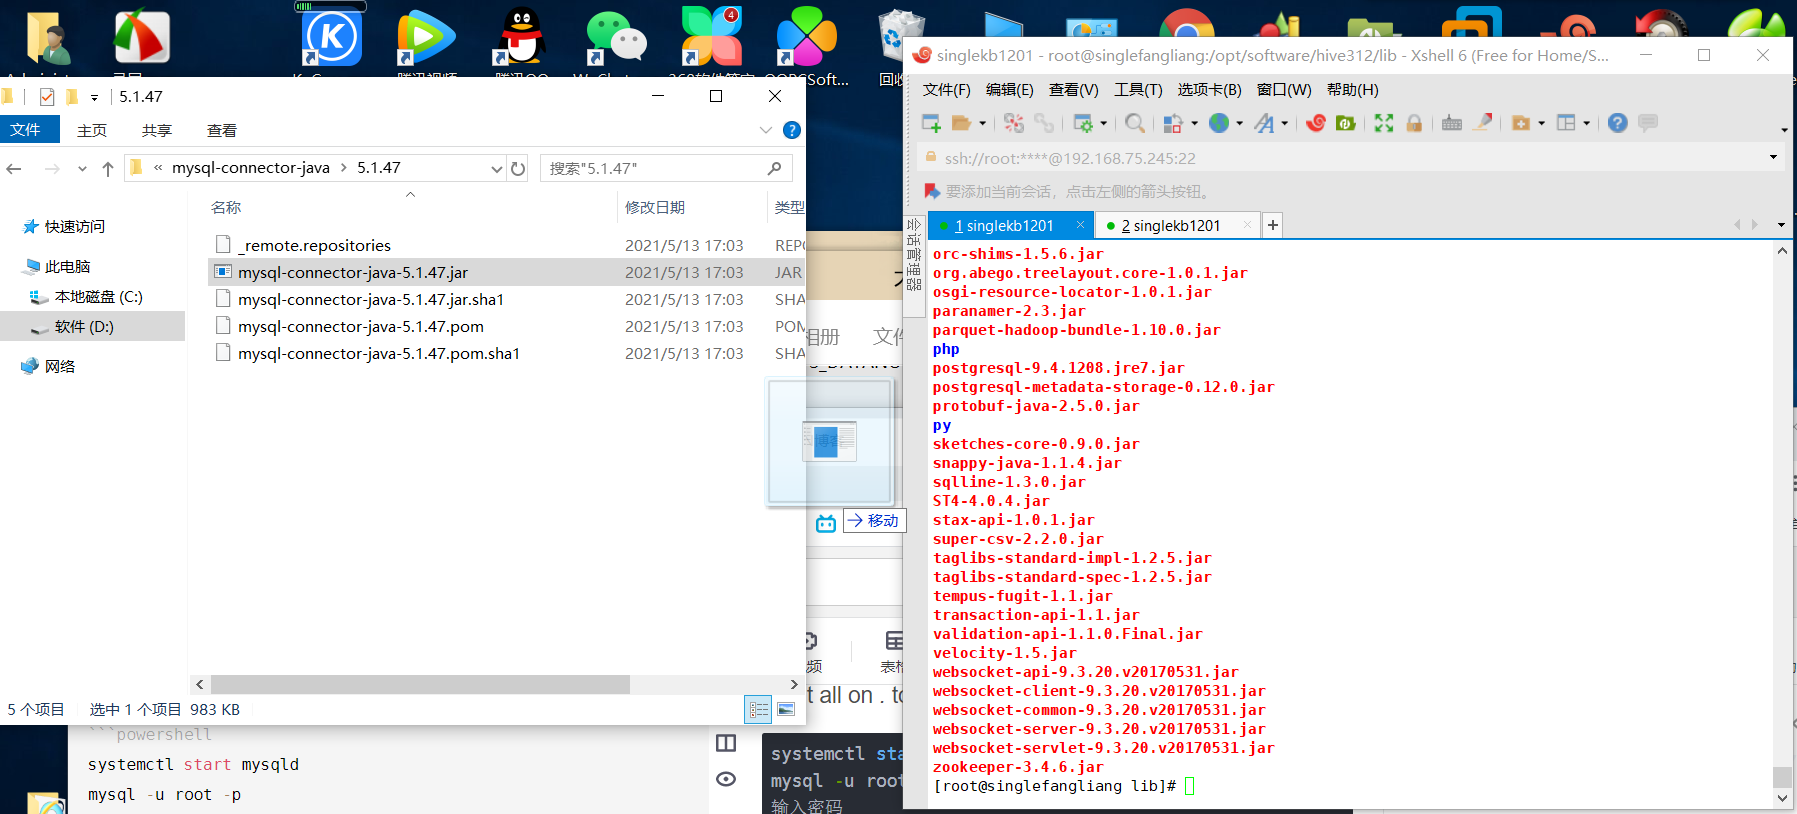The height and width of the screenshot is (814, 1797).
Task: Open 文件(F) menu in Xshell
Action: point(946,90)
